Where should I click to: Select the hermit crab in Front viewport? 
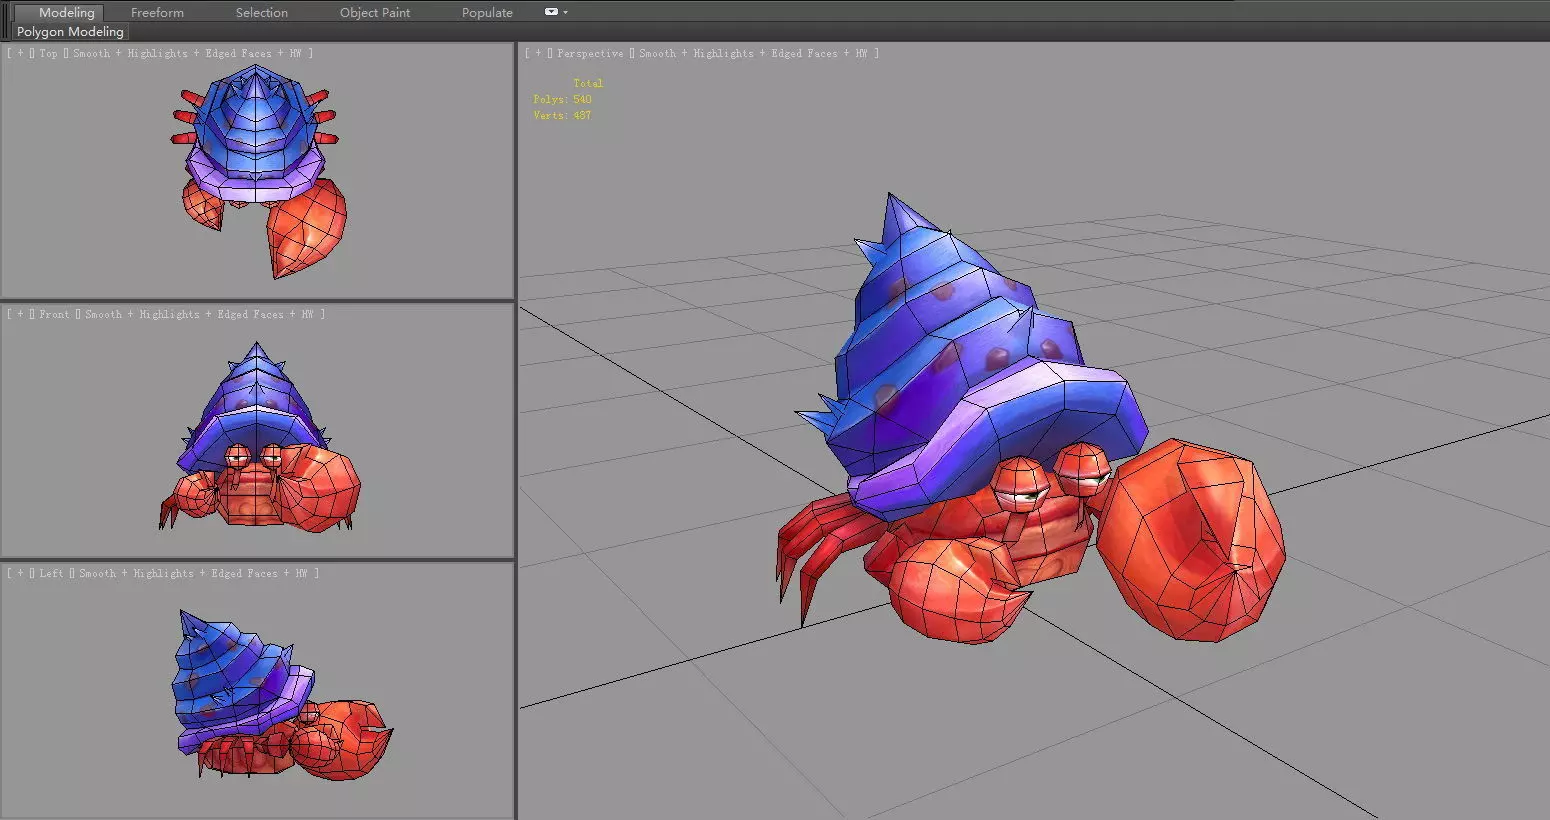(257, 440)
